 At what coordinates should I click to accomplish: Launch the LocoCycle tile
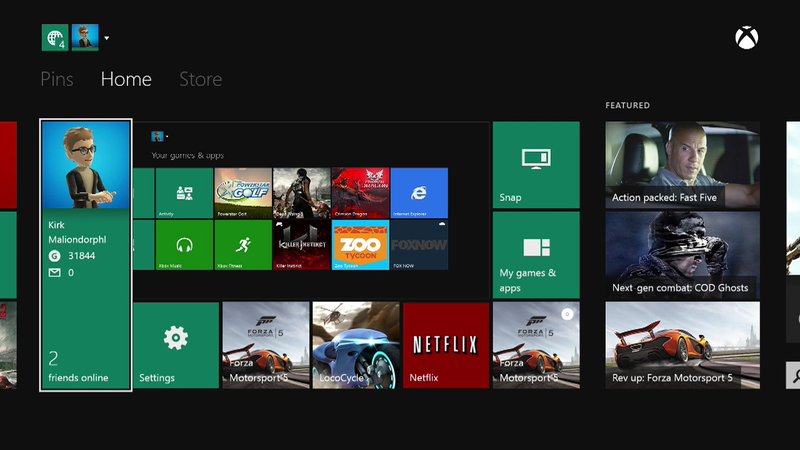point(356,345)
